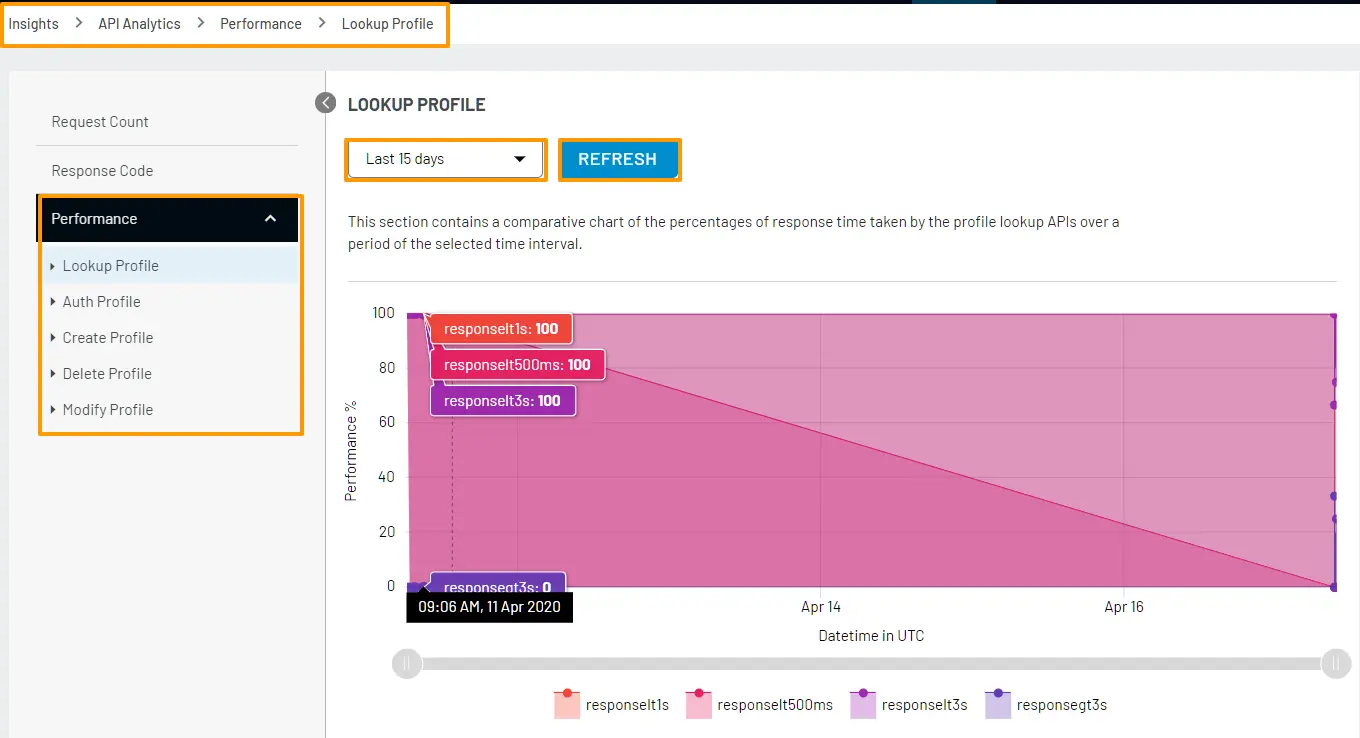The image size is (1360, 738).
Task: Open the Last 15 days dropdown
Action: [445, 159]
